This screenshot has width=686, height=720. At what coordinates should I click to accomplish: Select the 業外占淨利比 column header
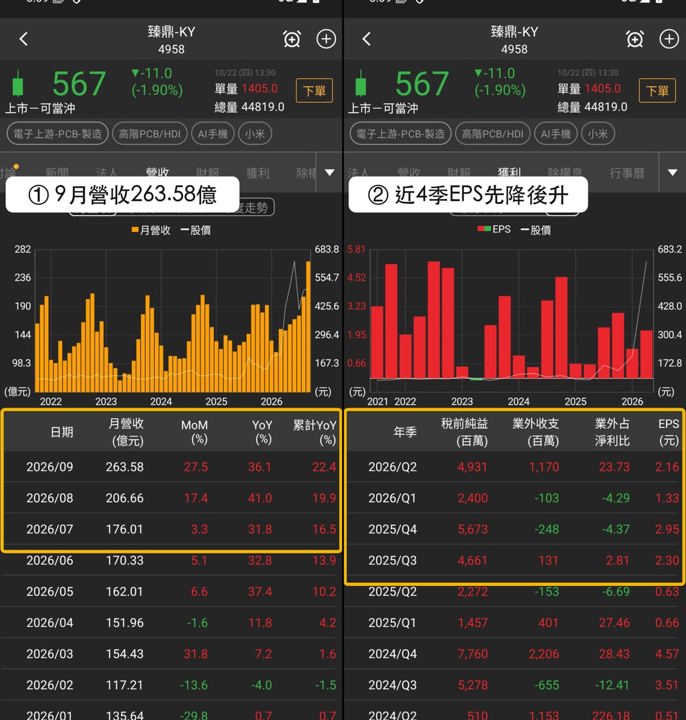(x=613, y=432)
